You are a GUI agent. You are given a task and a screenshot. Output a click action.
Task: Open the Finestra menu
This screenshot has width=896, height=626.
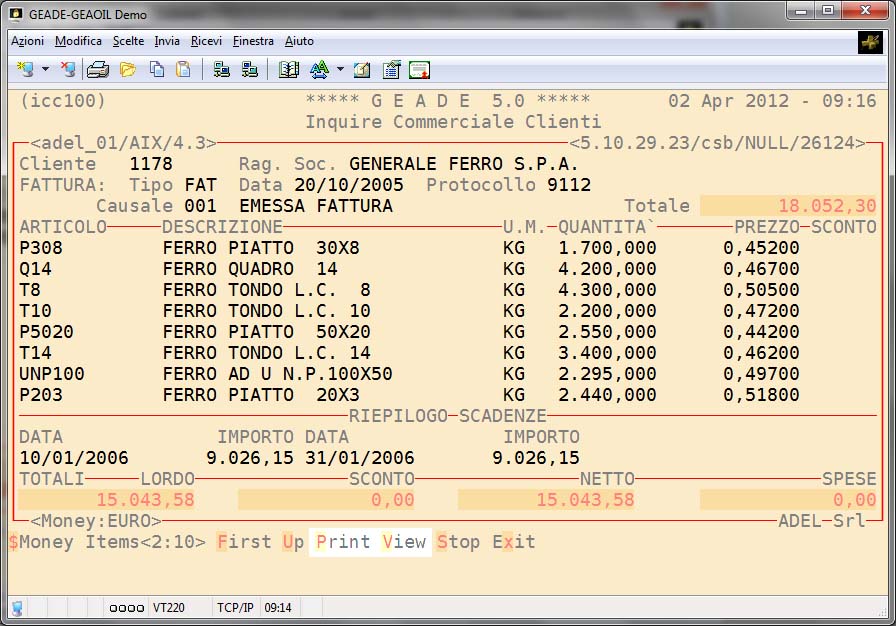click(x=253, y=41)
